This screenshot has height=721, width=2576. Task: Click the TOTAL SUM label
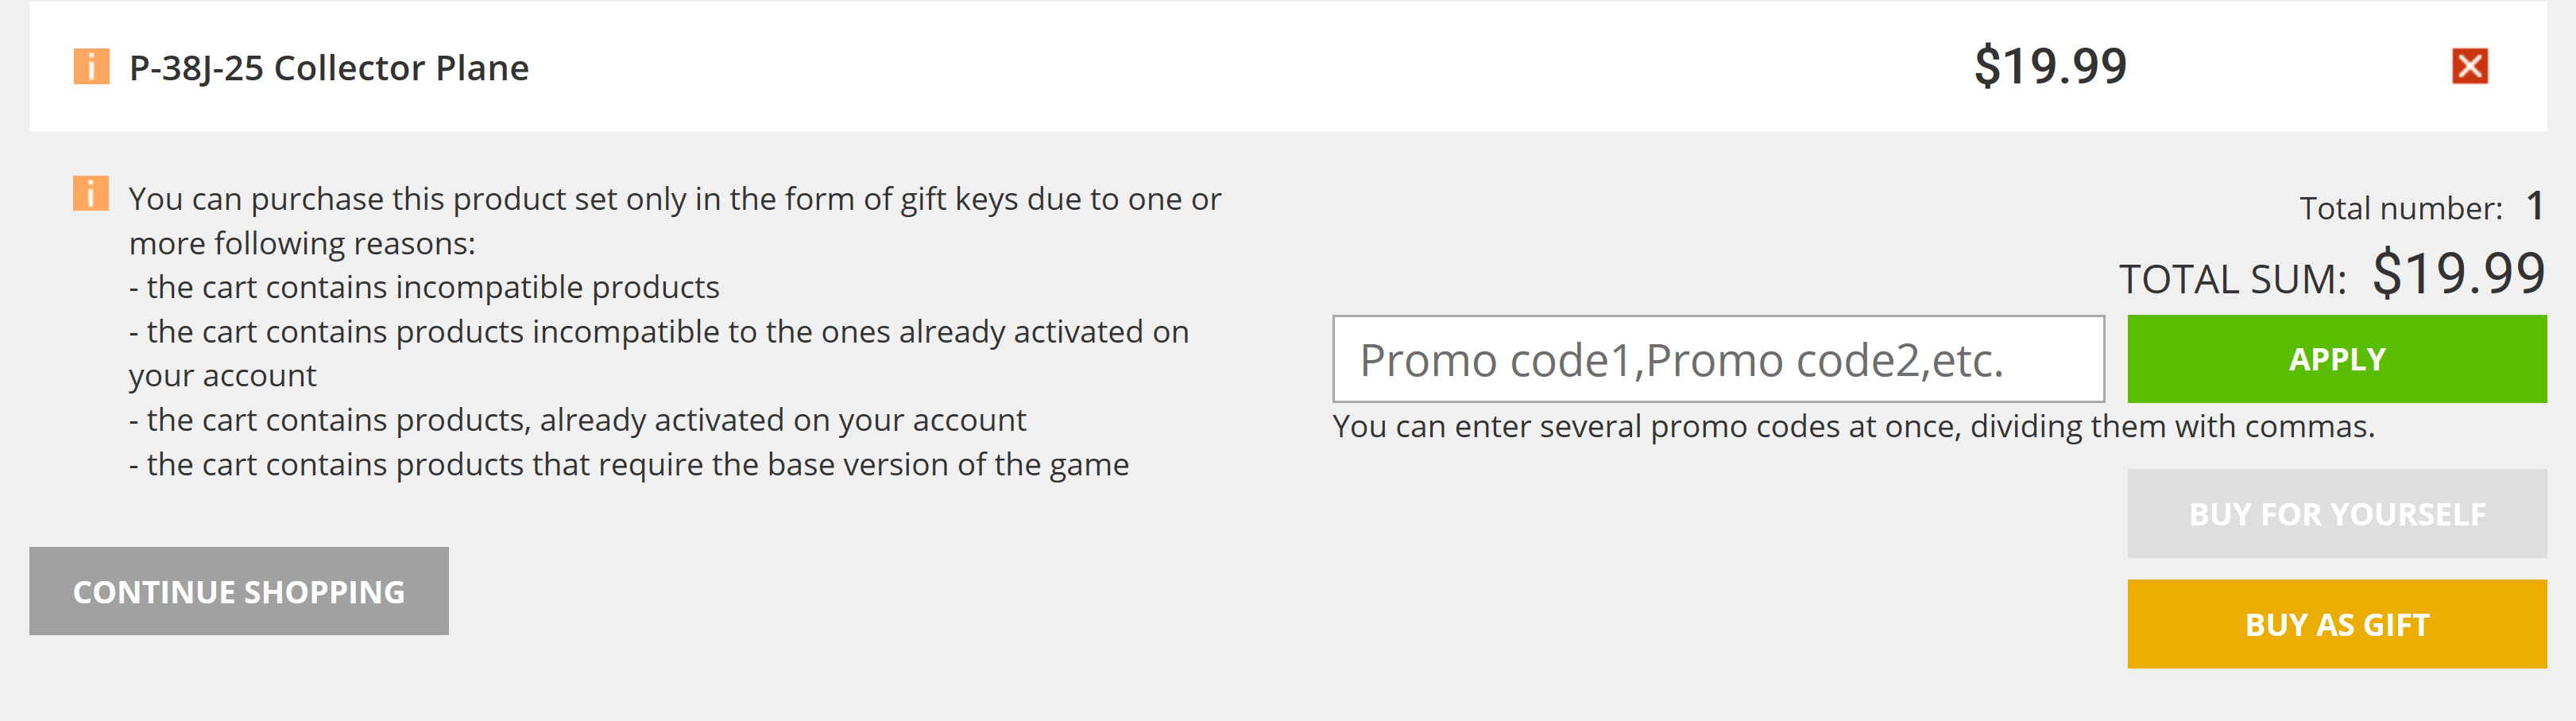point(2232,280)
